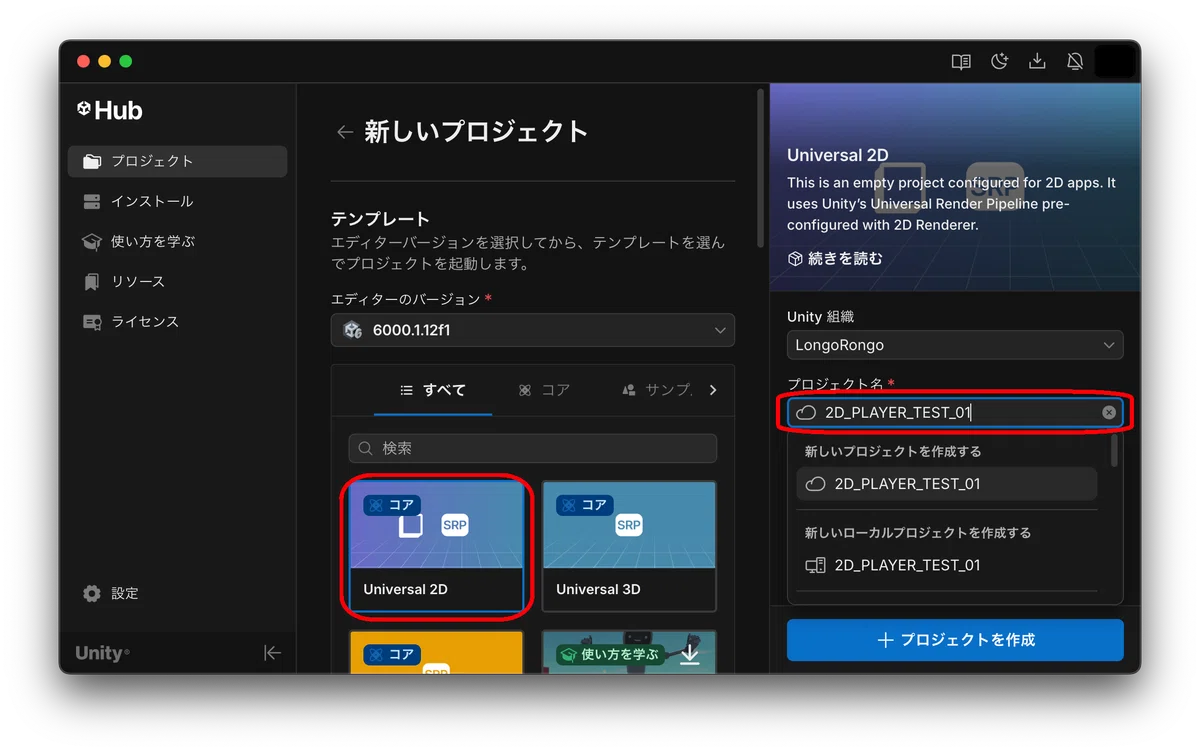Image resolution: width=1200 pixels, height=752 pixels.
Task: Click the Unity Hub logo
Action: [110, 110]
